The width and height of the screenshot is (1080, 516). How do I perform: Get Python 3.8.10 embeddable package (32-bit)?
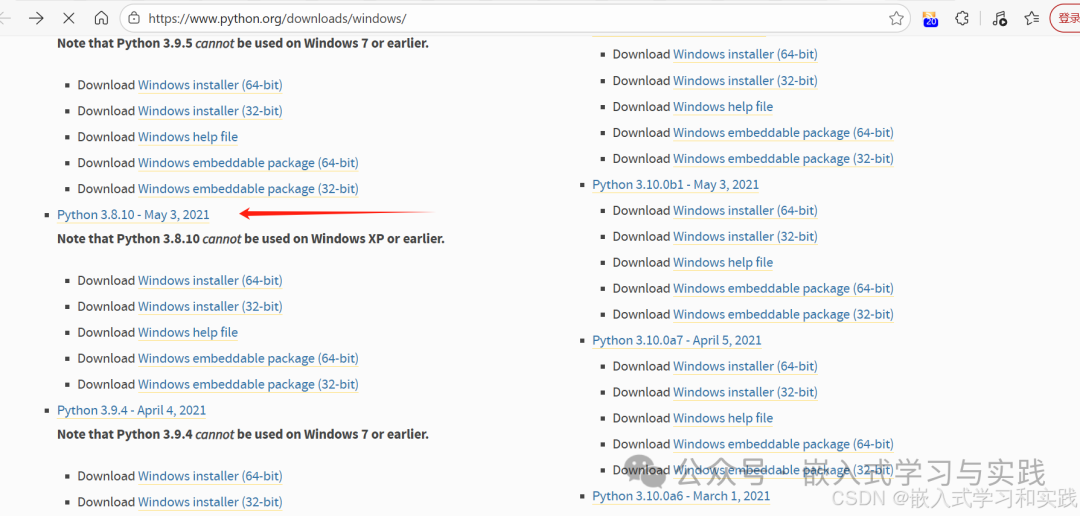(x=248, y=384)
